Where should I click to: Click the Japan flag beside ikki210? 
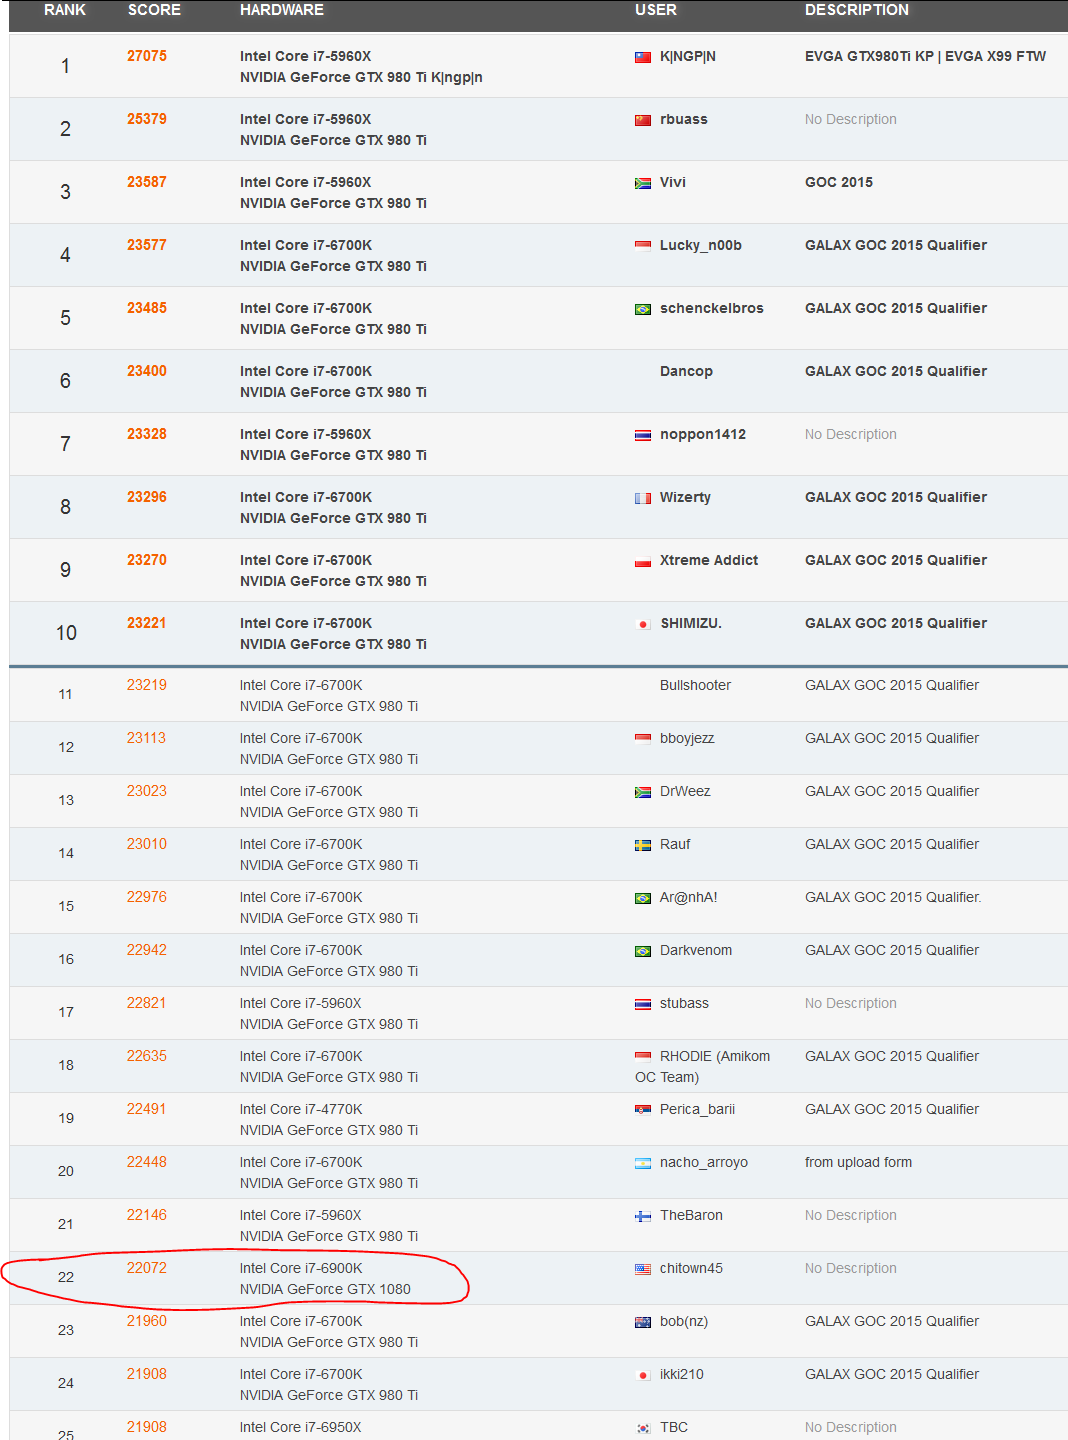643,1375
